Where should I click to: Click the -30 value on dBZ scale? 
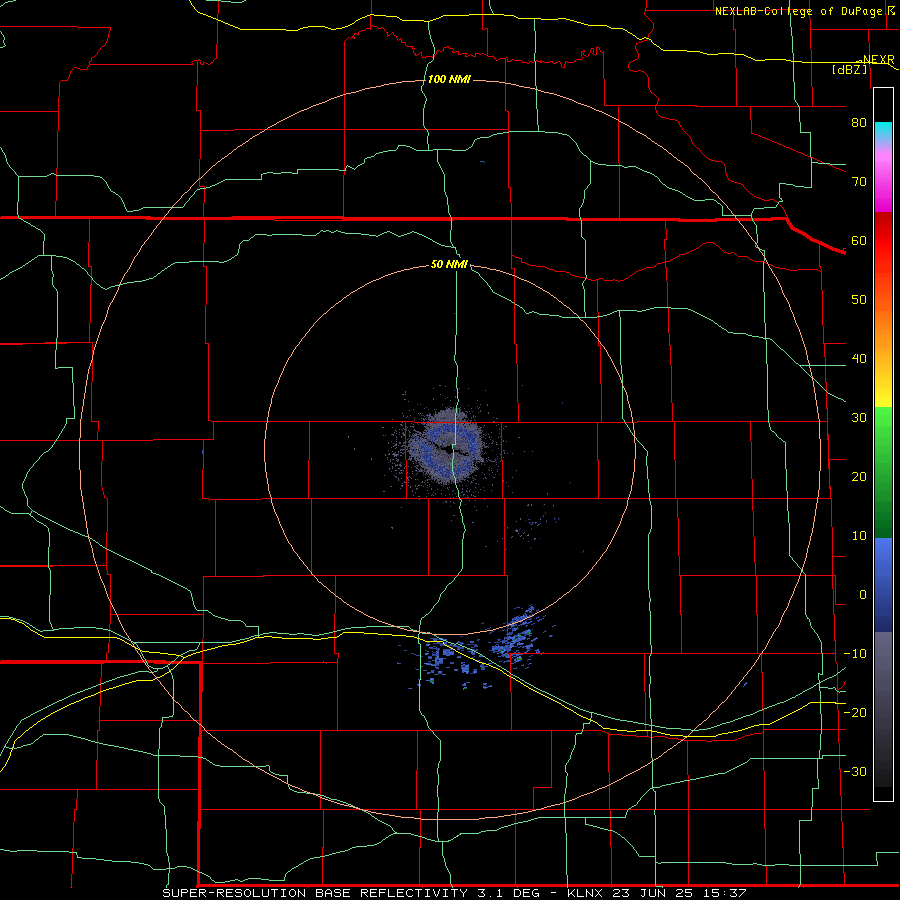[855, 773]
